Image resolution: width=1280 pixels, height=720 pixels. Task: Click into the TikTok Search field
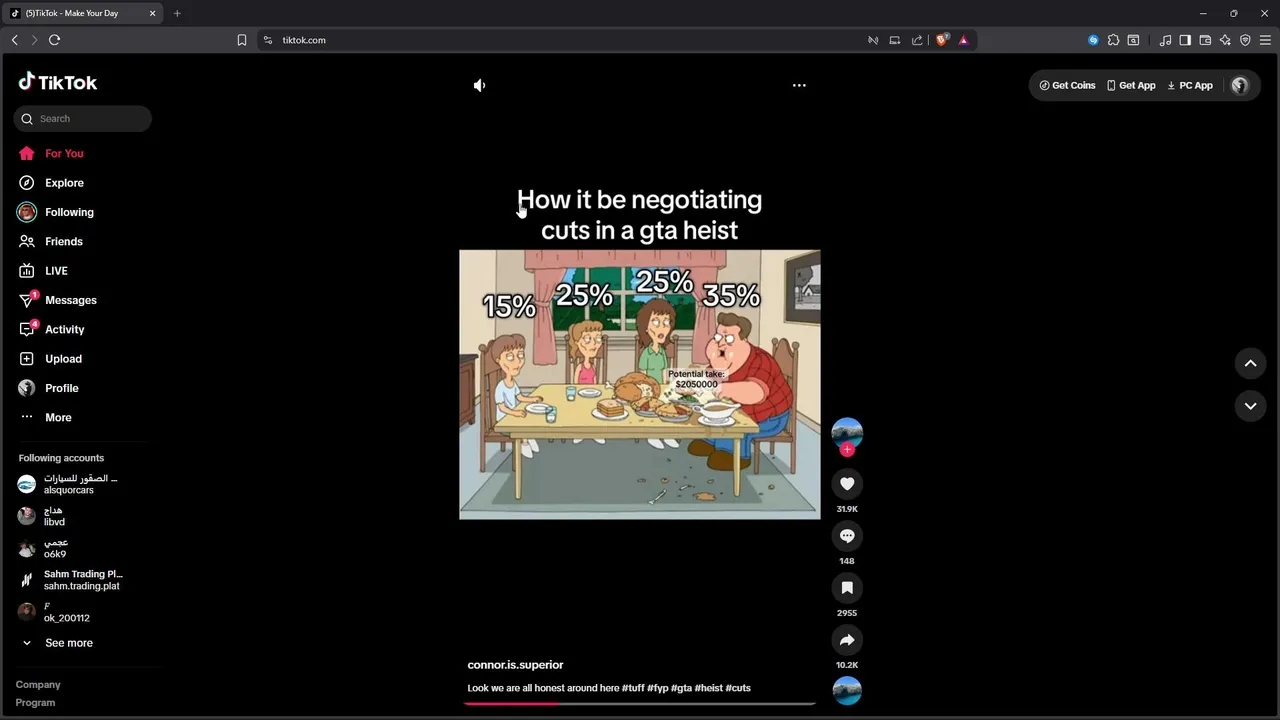[83, 119]
